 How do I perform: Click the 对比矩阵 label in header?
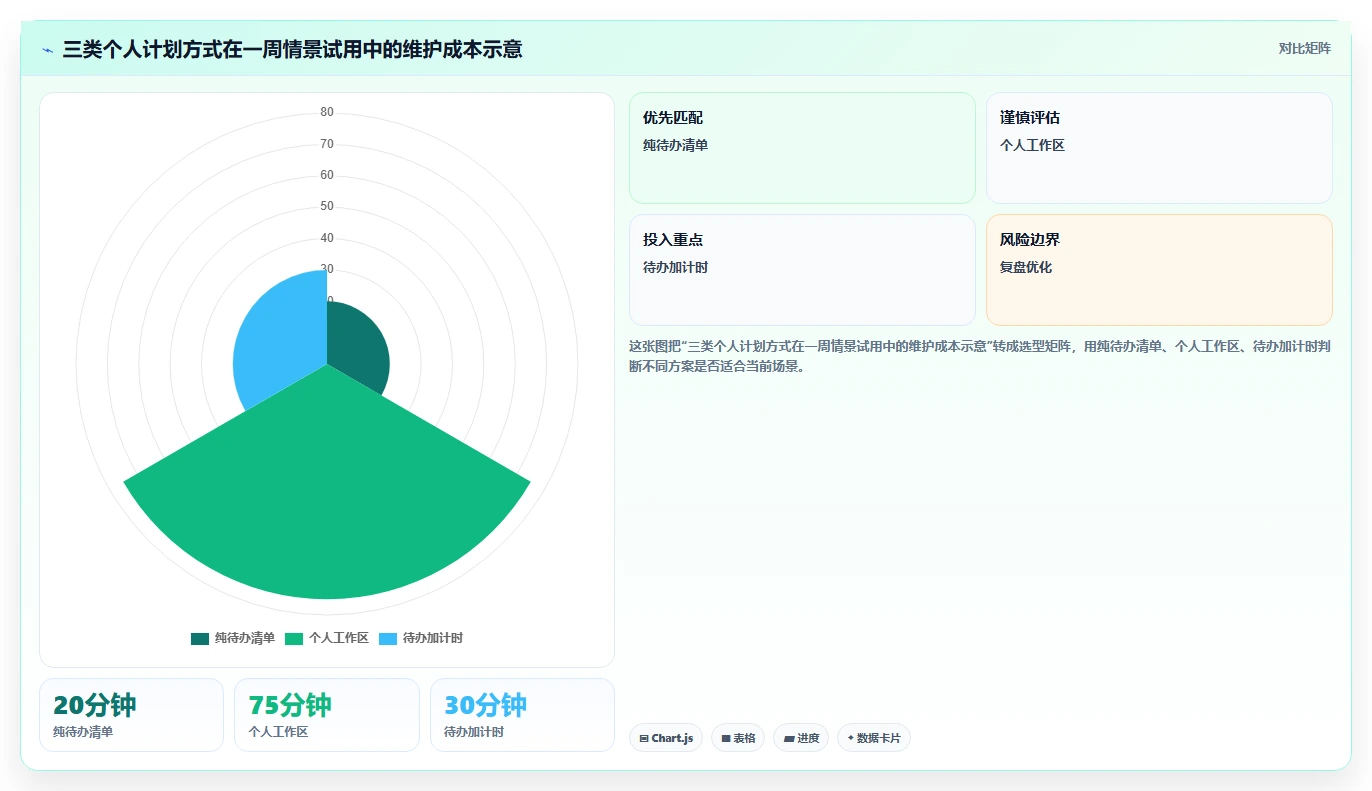[1304, 48]
